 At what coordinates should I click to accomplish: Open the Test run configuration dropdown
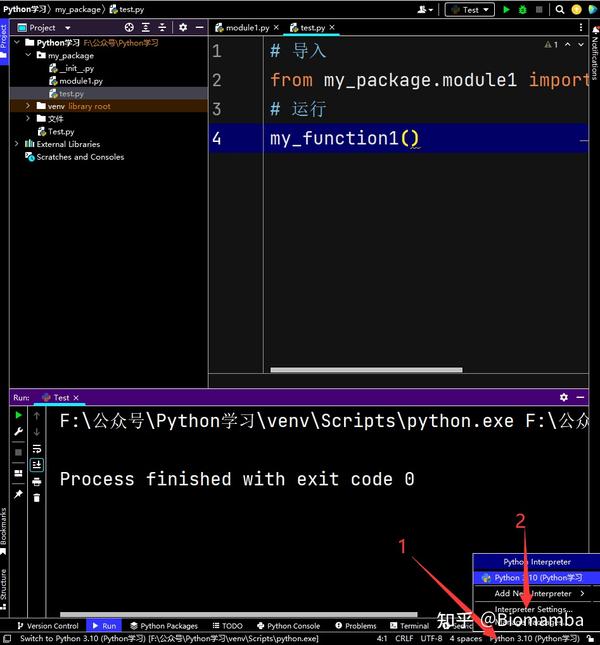[x=470, y=10]
